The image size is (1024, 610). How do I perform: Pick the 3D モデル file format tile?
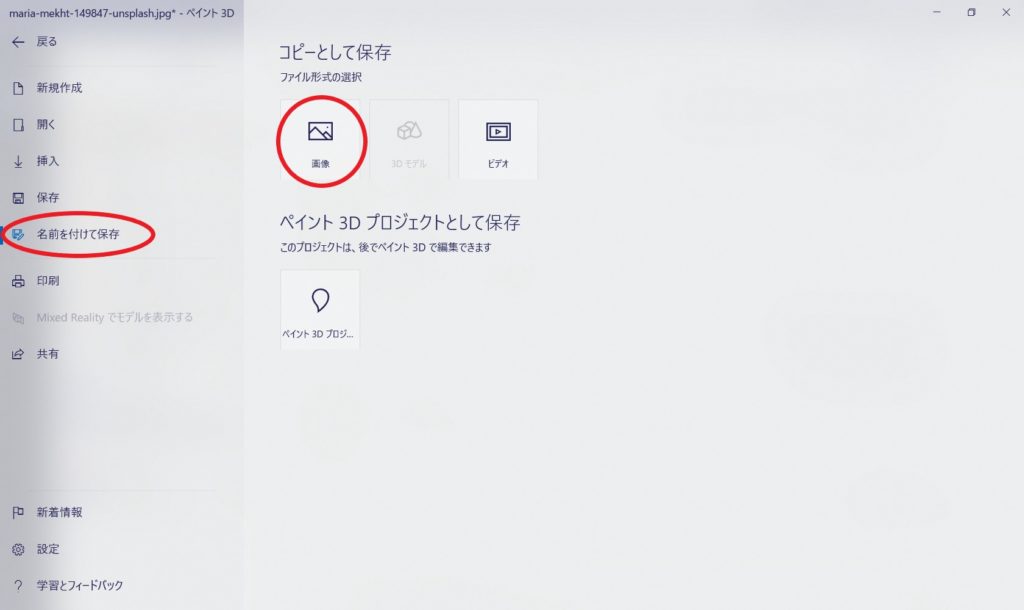(x=409, y=140)
